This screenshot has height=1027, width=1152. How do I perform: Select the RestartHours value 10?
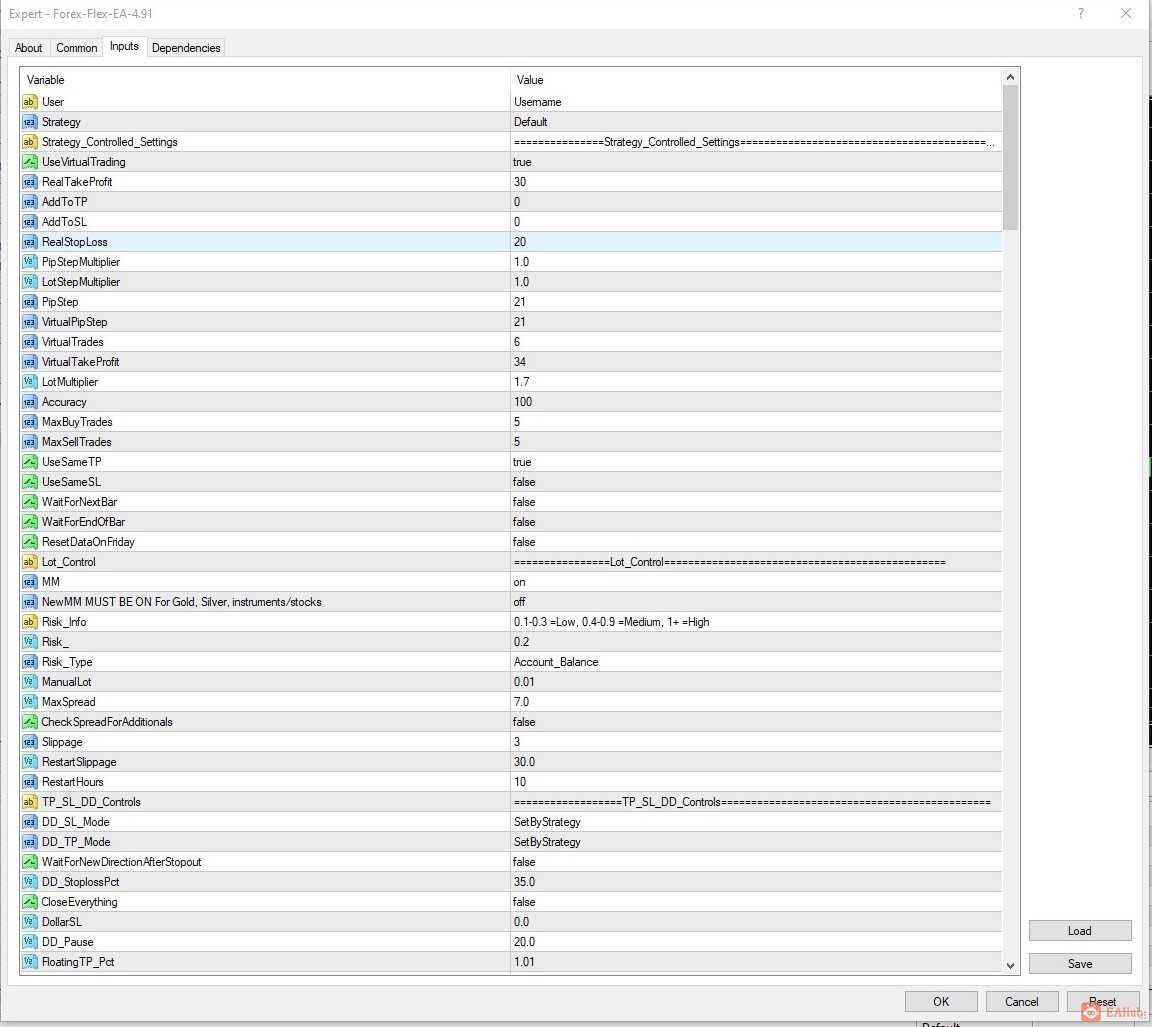click(755, 782)
